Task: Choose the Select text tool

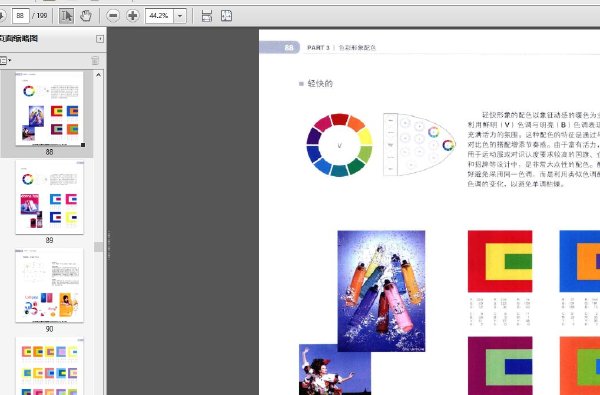Action: pyautogui.click(x=66, y=16)
